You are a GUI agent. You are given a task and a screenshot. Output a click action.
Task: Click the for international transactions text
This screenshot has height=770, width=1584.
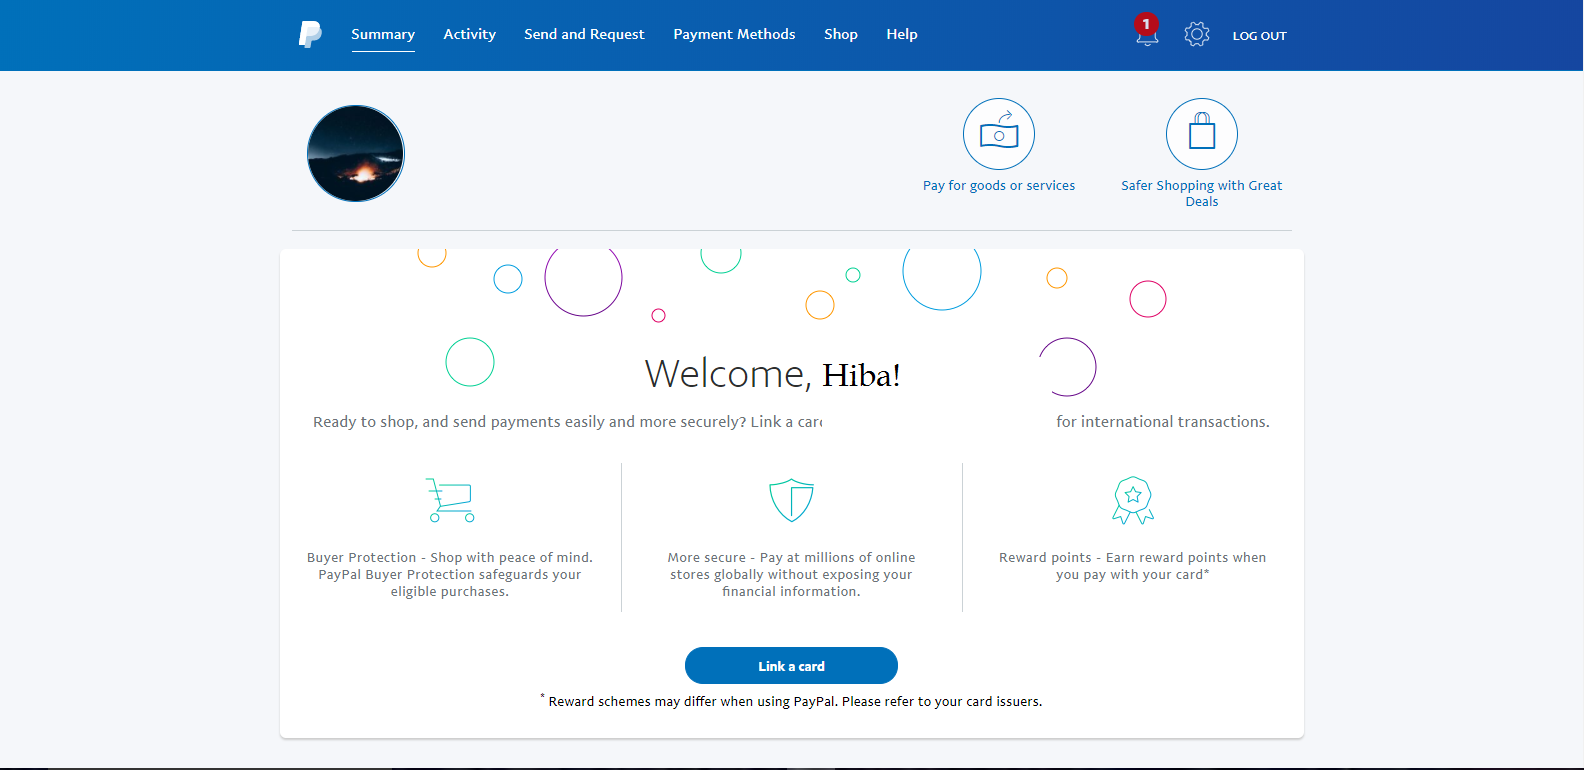click(x=1163, y=422)
